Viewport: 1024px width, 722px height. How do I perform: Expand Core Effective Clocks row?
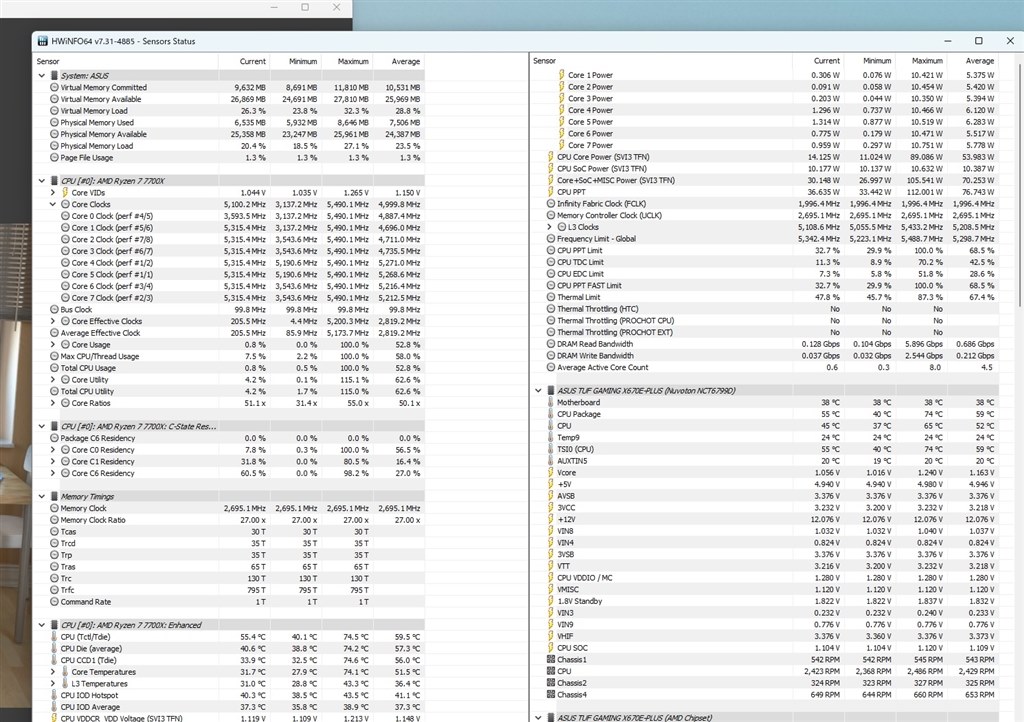click(x=53, y=321)
